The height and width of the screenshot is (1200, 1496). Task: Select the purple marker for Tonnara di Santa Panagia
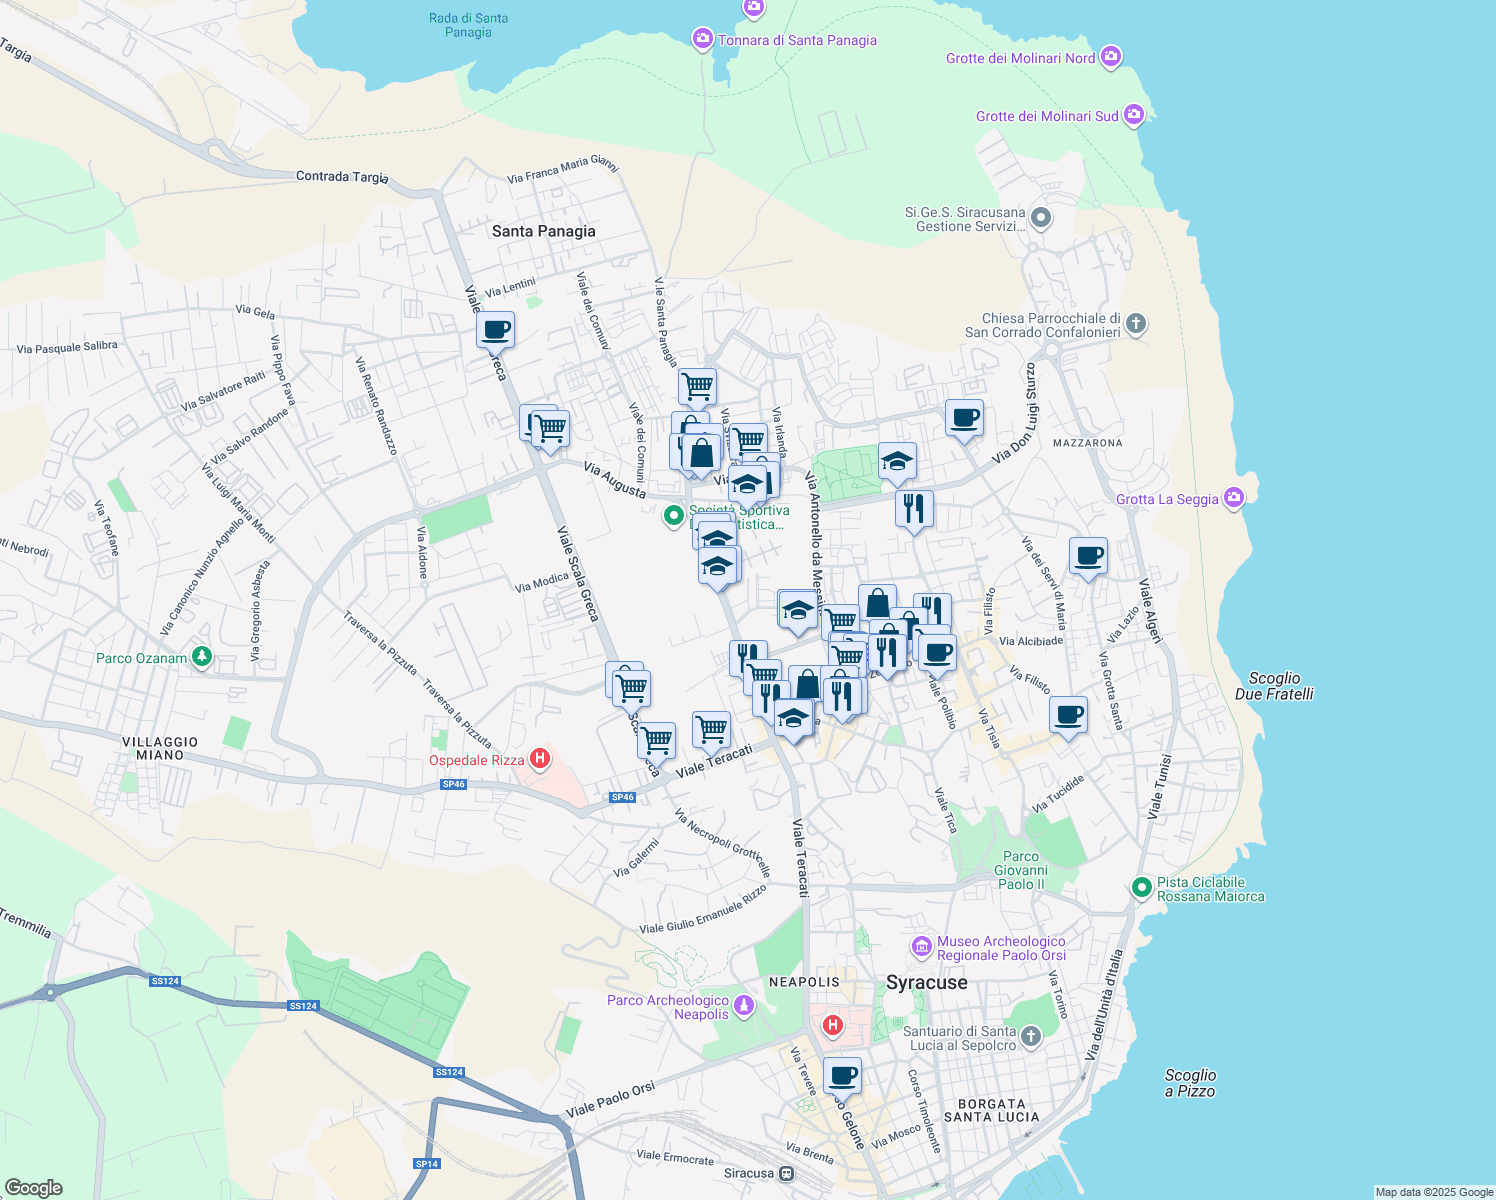point(703,40)
